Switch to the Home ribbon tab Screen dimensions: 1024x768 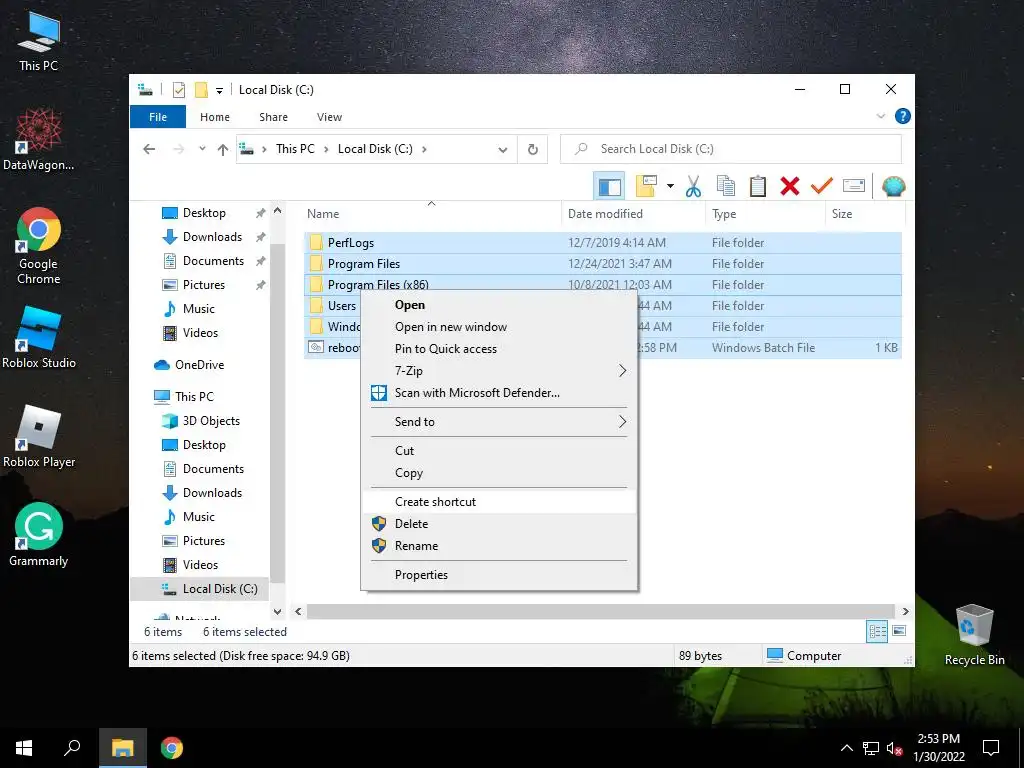[x=215, y=117]
